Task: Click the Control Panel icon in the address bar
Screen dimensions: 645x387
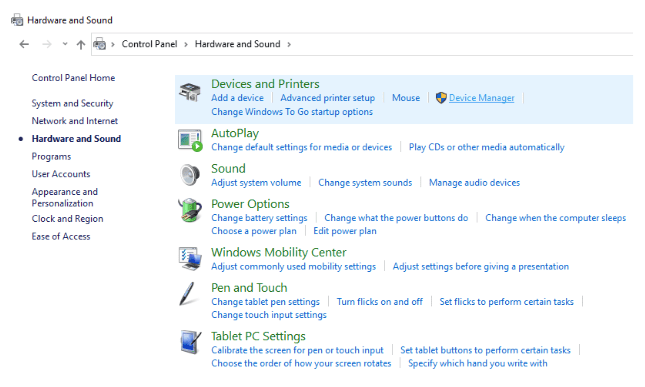Action: (100, 44)
